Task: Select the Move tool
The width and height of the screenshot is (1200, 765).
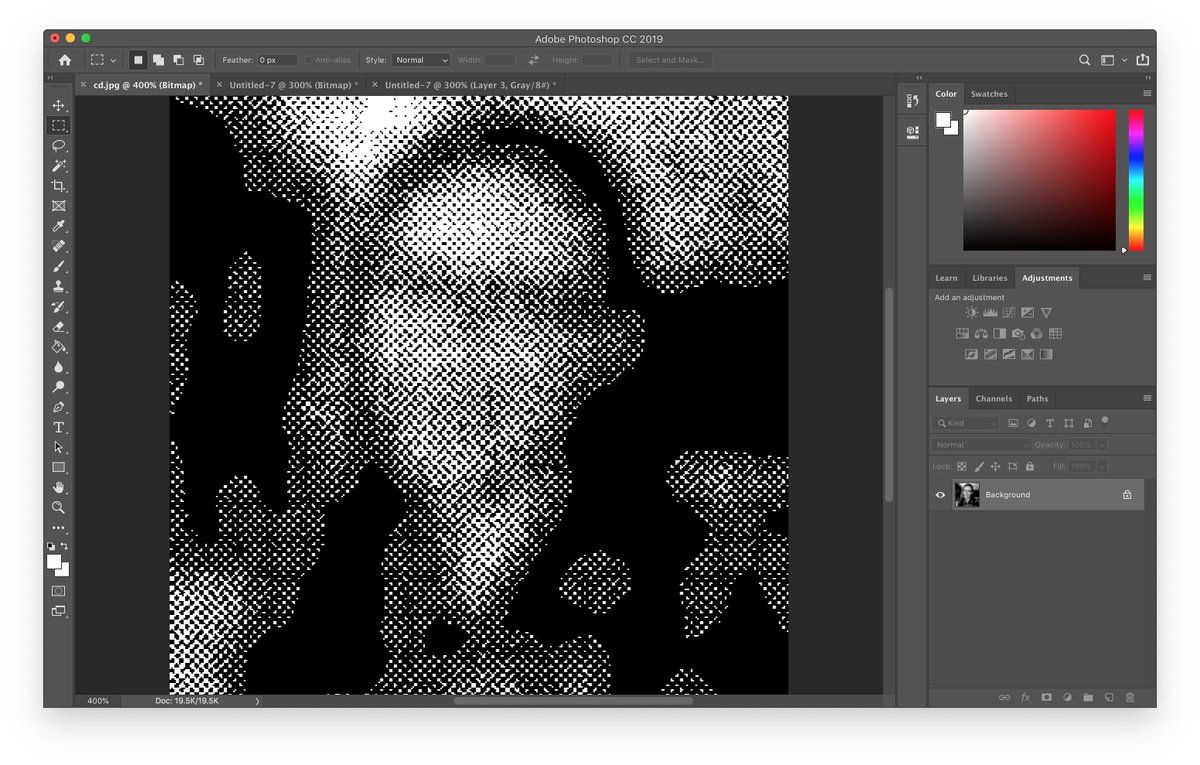Action: coord(59,106)
